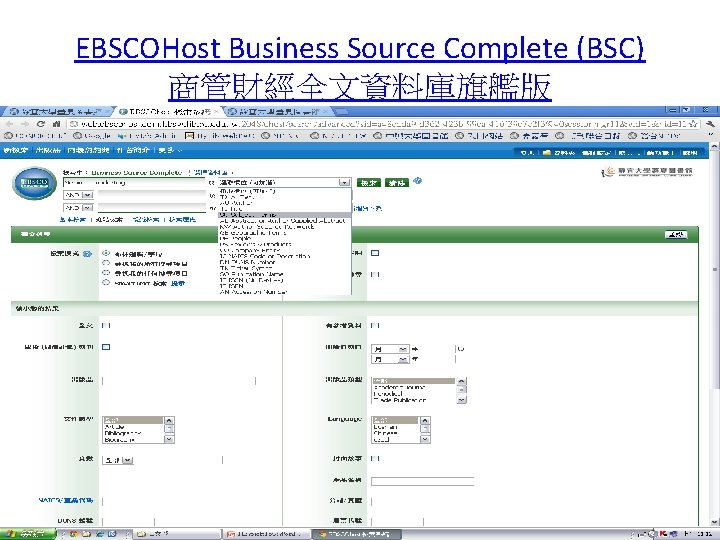Open the first bookmark in bookmarks bar

coord(35,136)
